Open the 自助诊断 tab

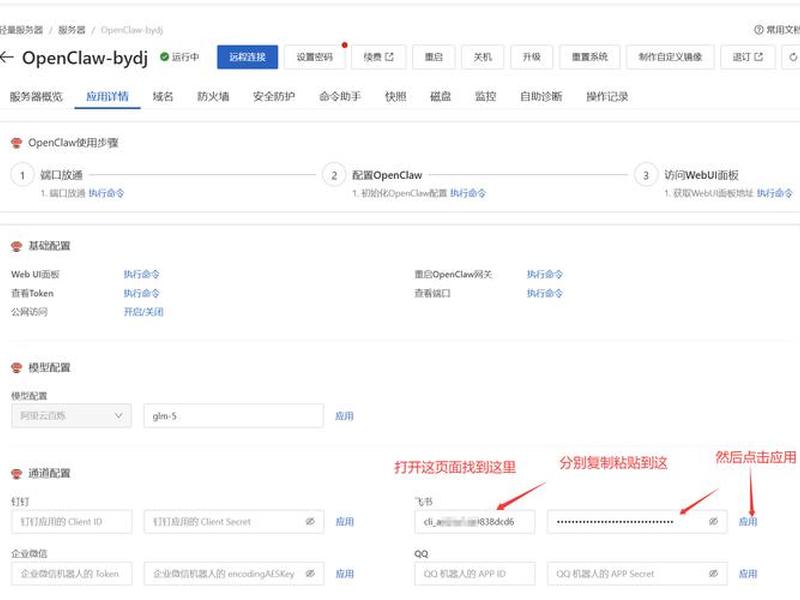tap(541, 96)
